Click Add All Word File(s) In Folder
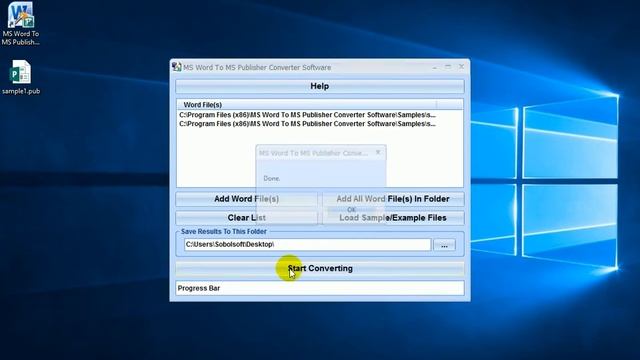 tap(393, 199)
